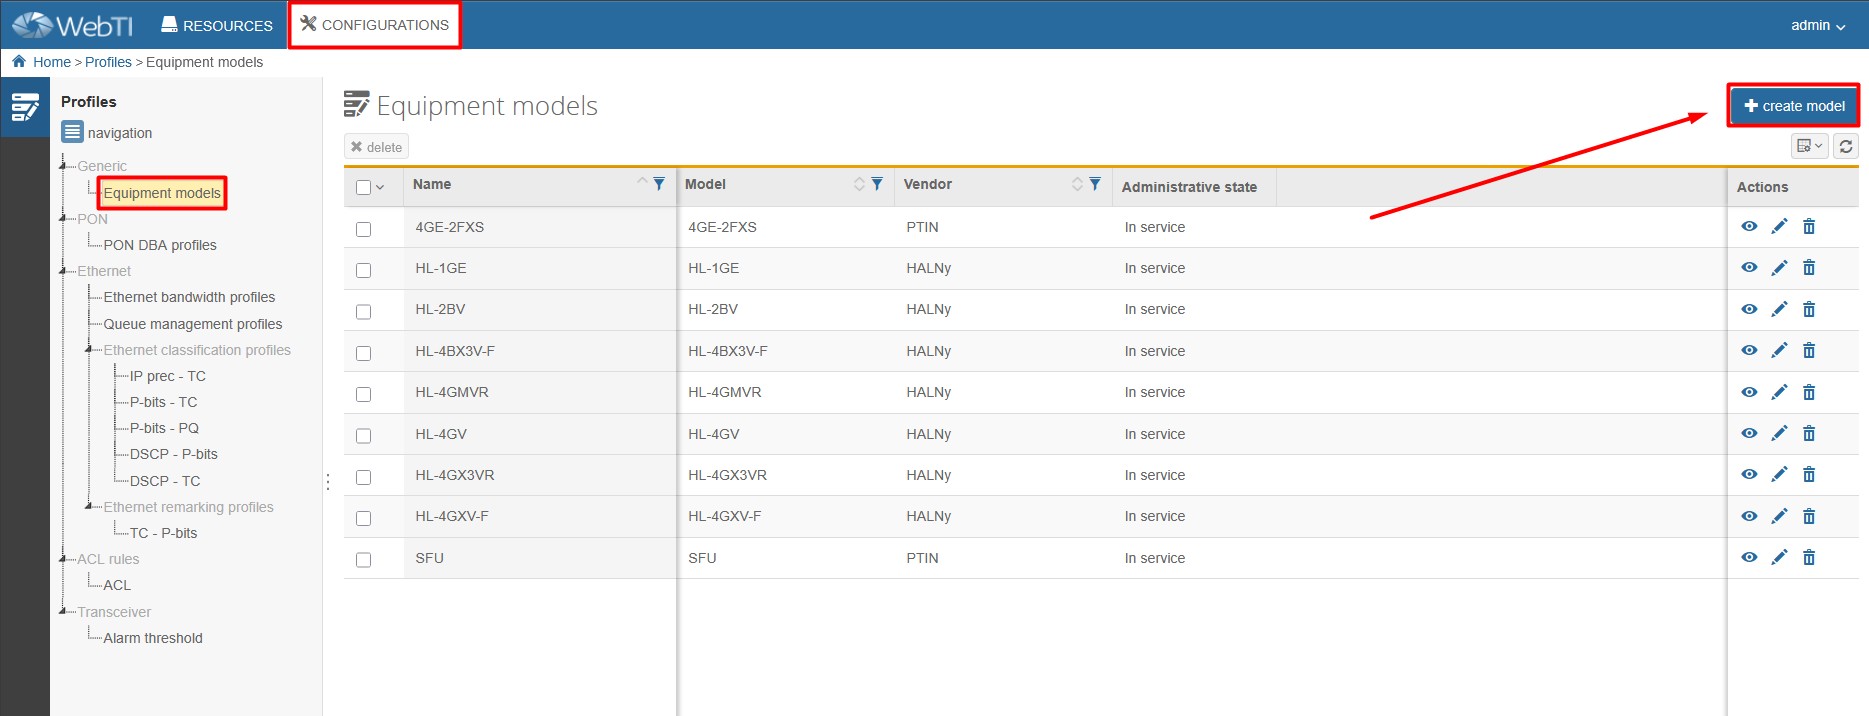Check the HL-4GMVR row checkbox
This screenshot has width=1869, height=716.
[x=363, y=394]
